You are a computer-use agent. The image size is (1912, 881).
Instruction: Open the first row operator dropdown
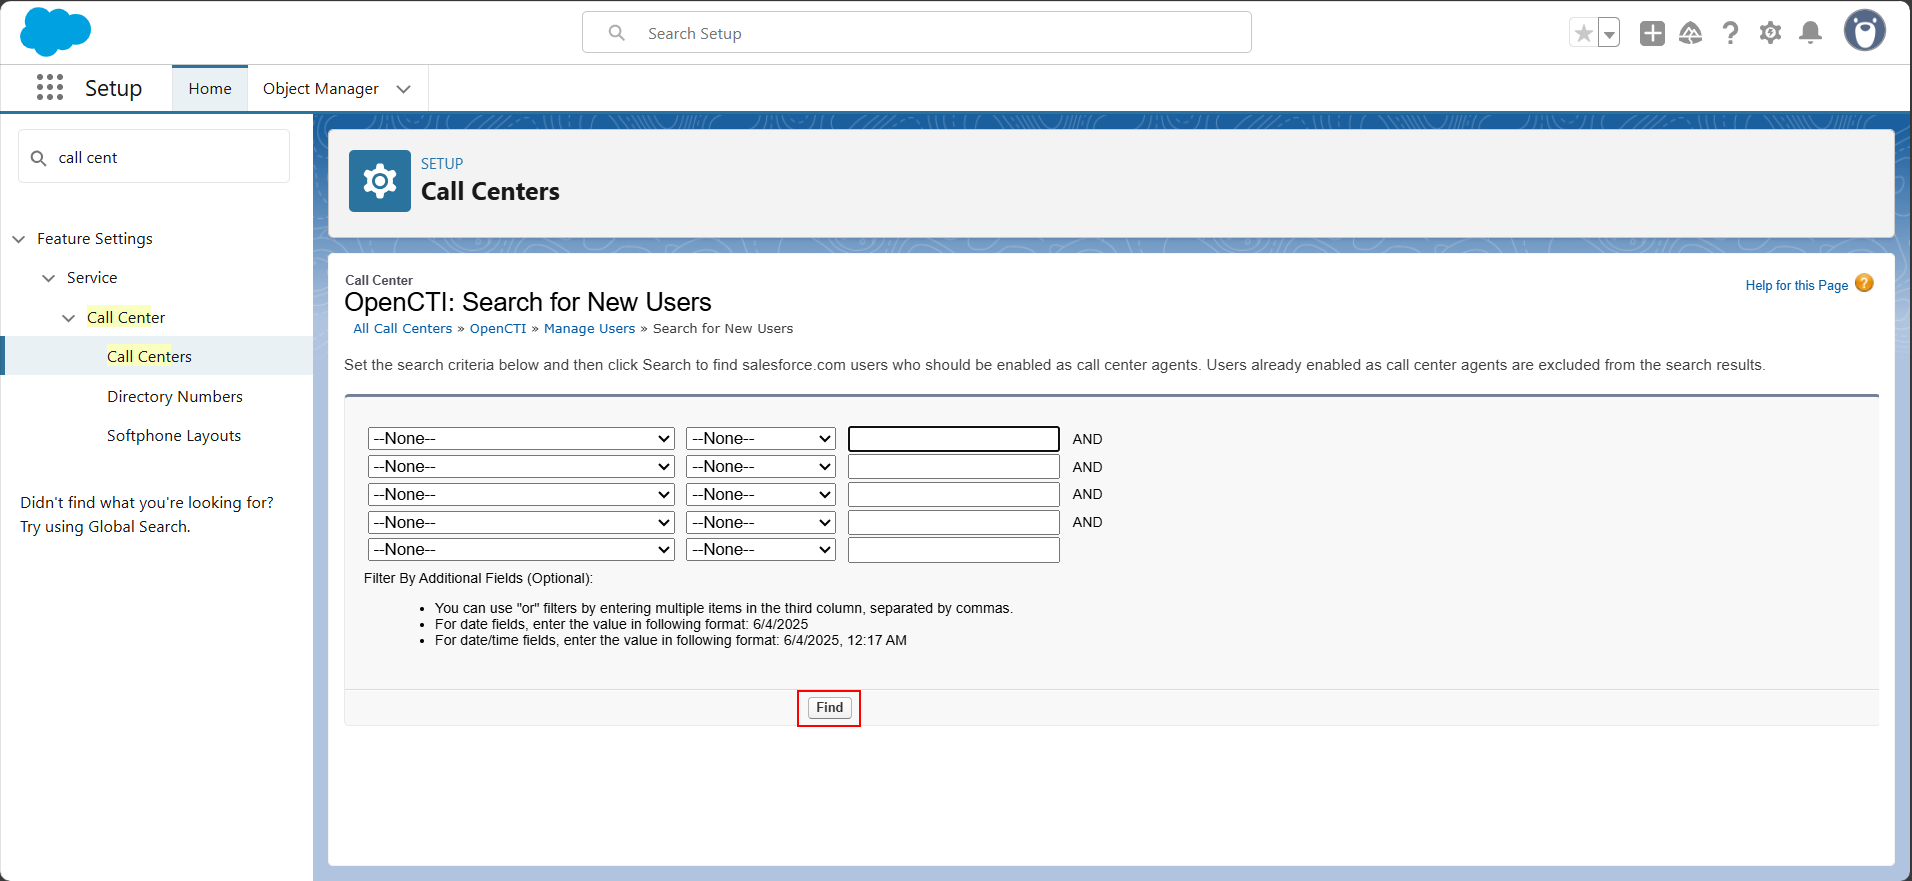pos(761,439)
